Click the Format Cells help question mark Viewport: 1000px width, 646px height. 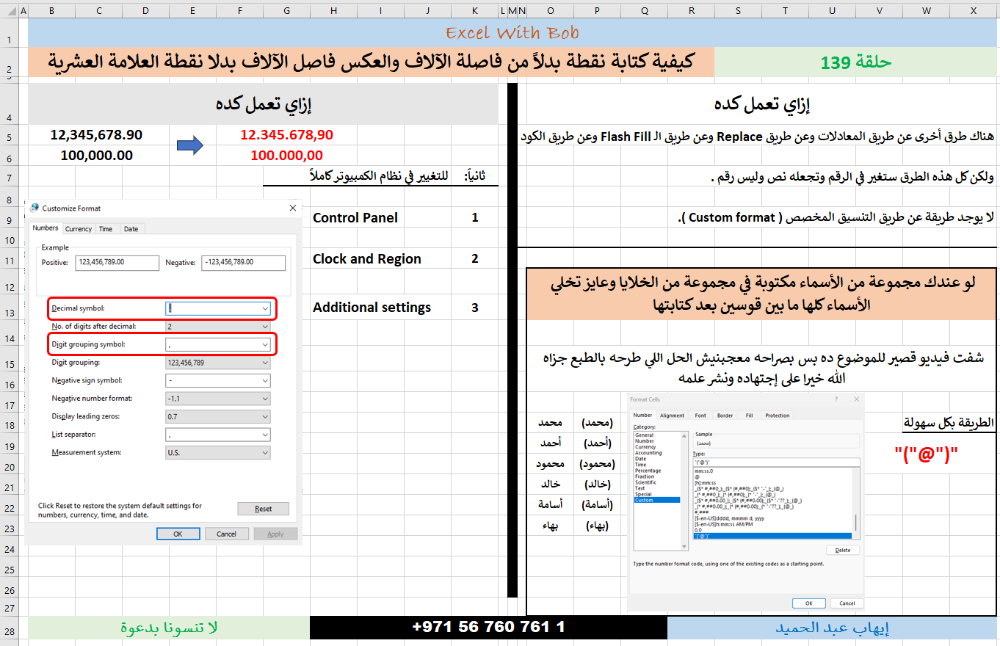point(836,399)
